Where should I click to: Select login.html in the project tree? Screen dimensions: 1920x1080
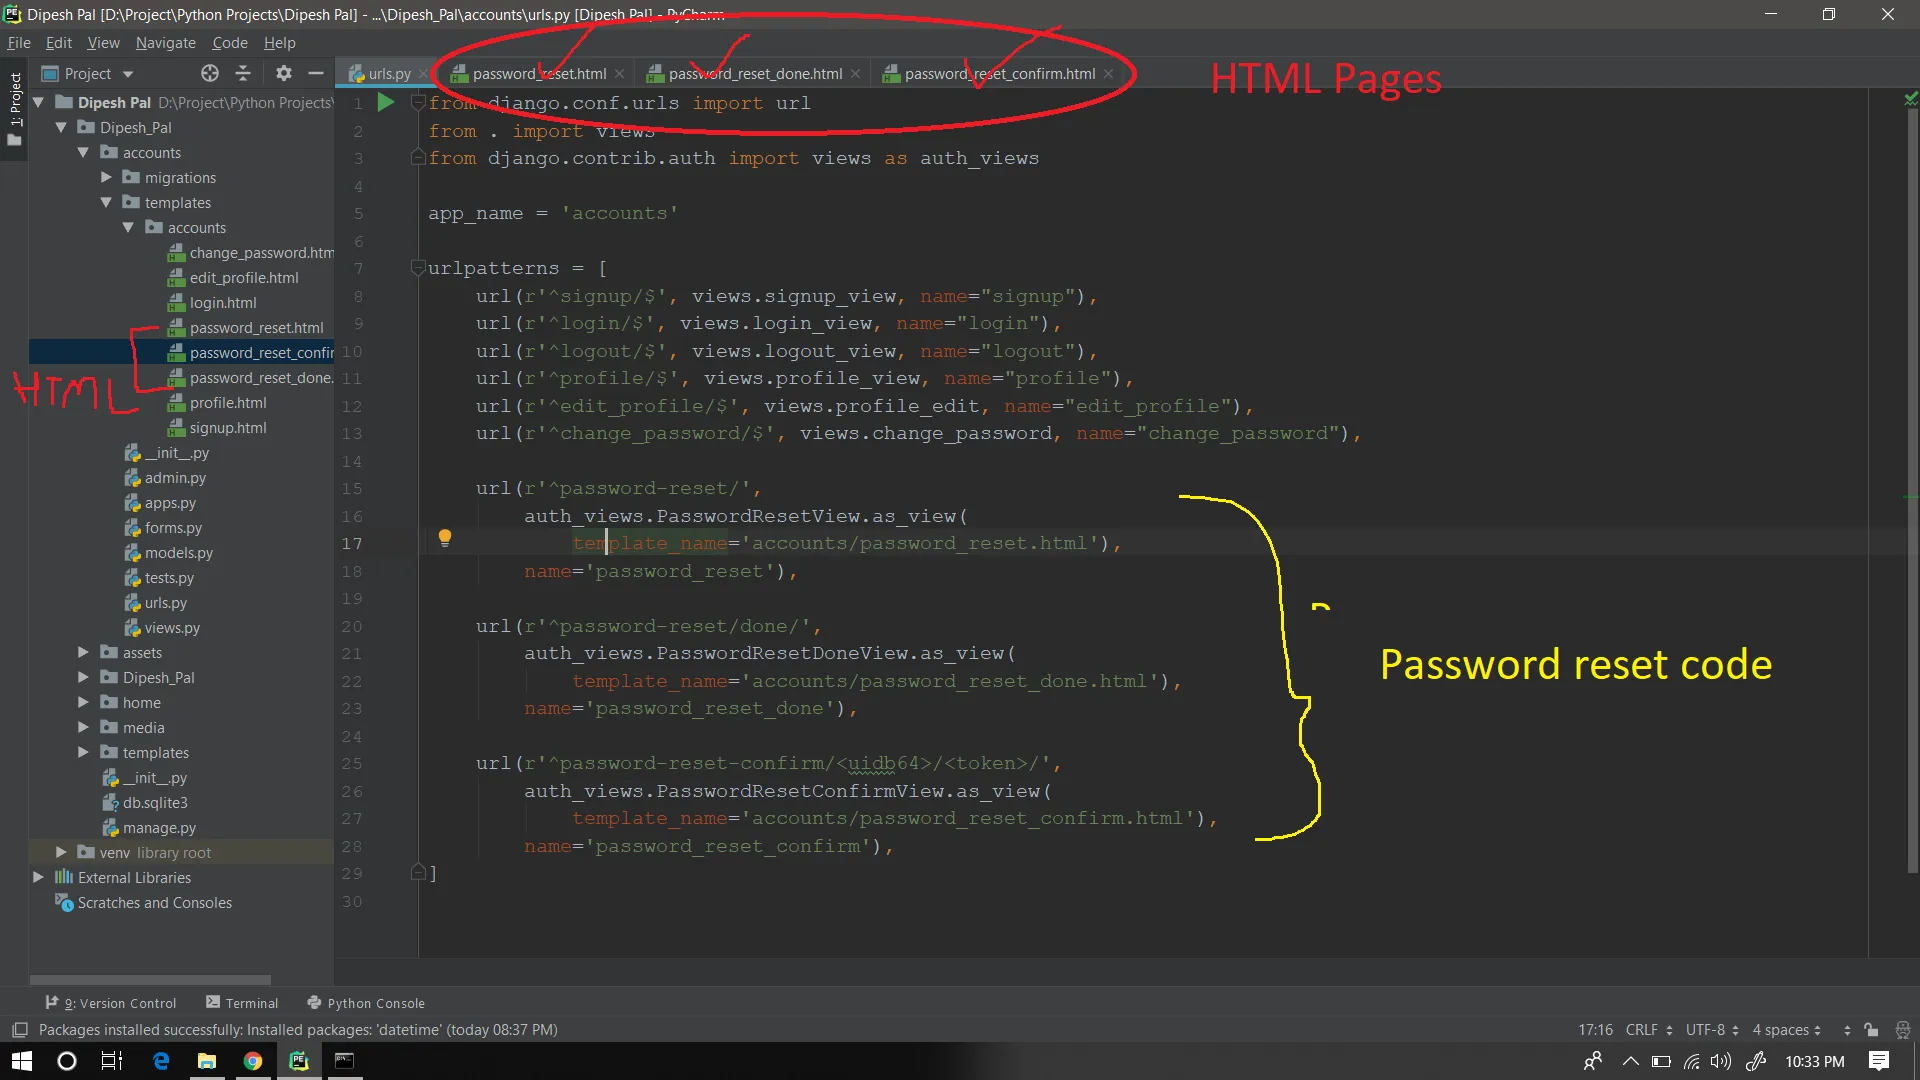pos(223,303)
